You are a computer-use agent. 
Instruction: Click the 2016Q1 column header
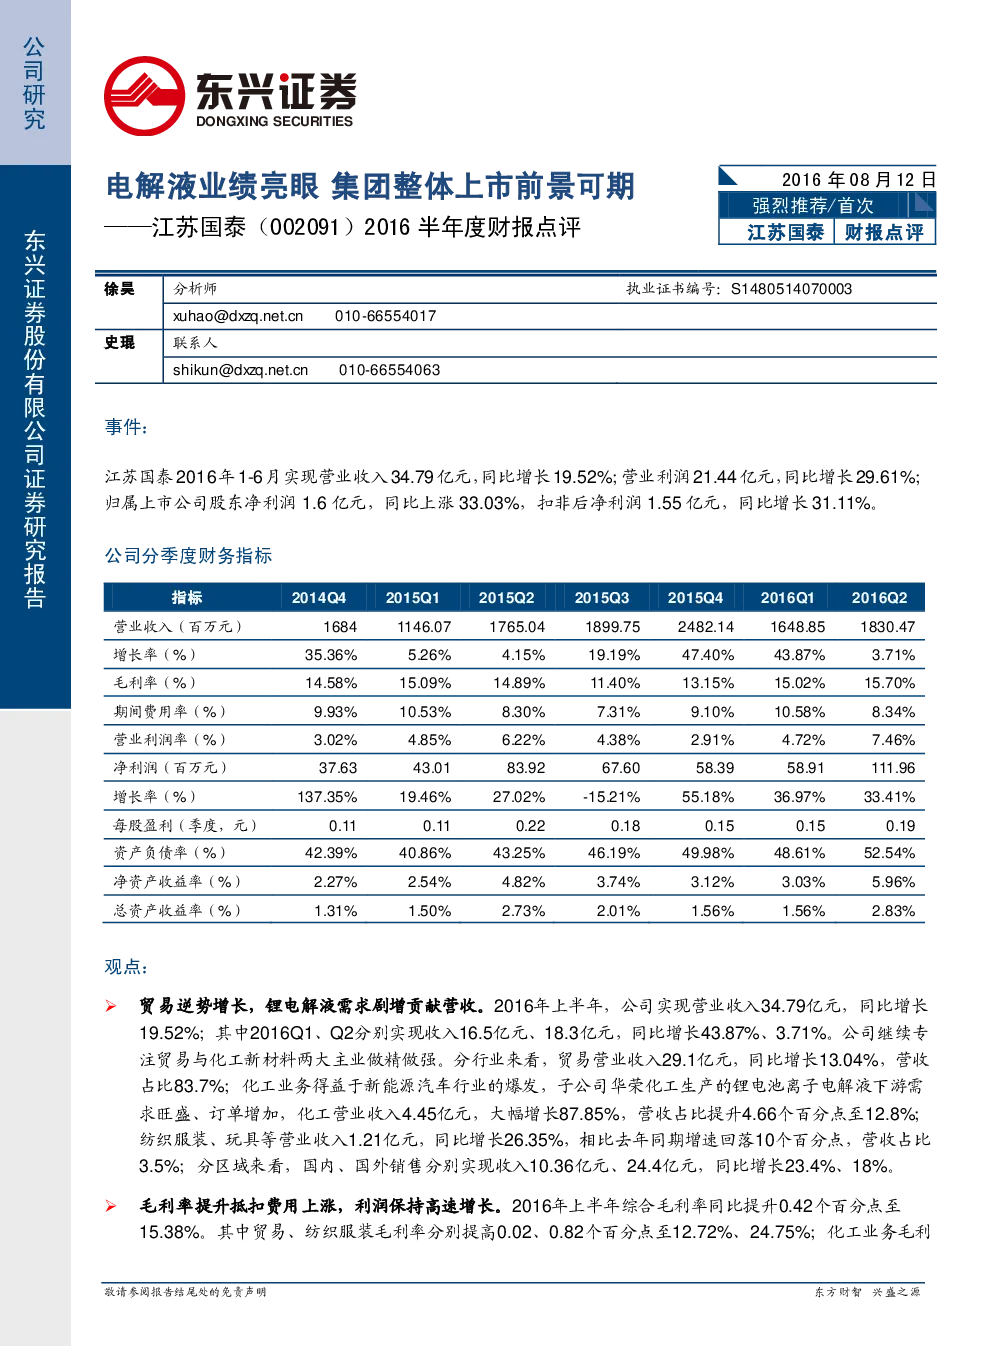787,598
